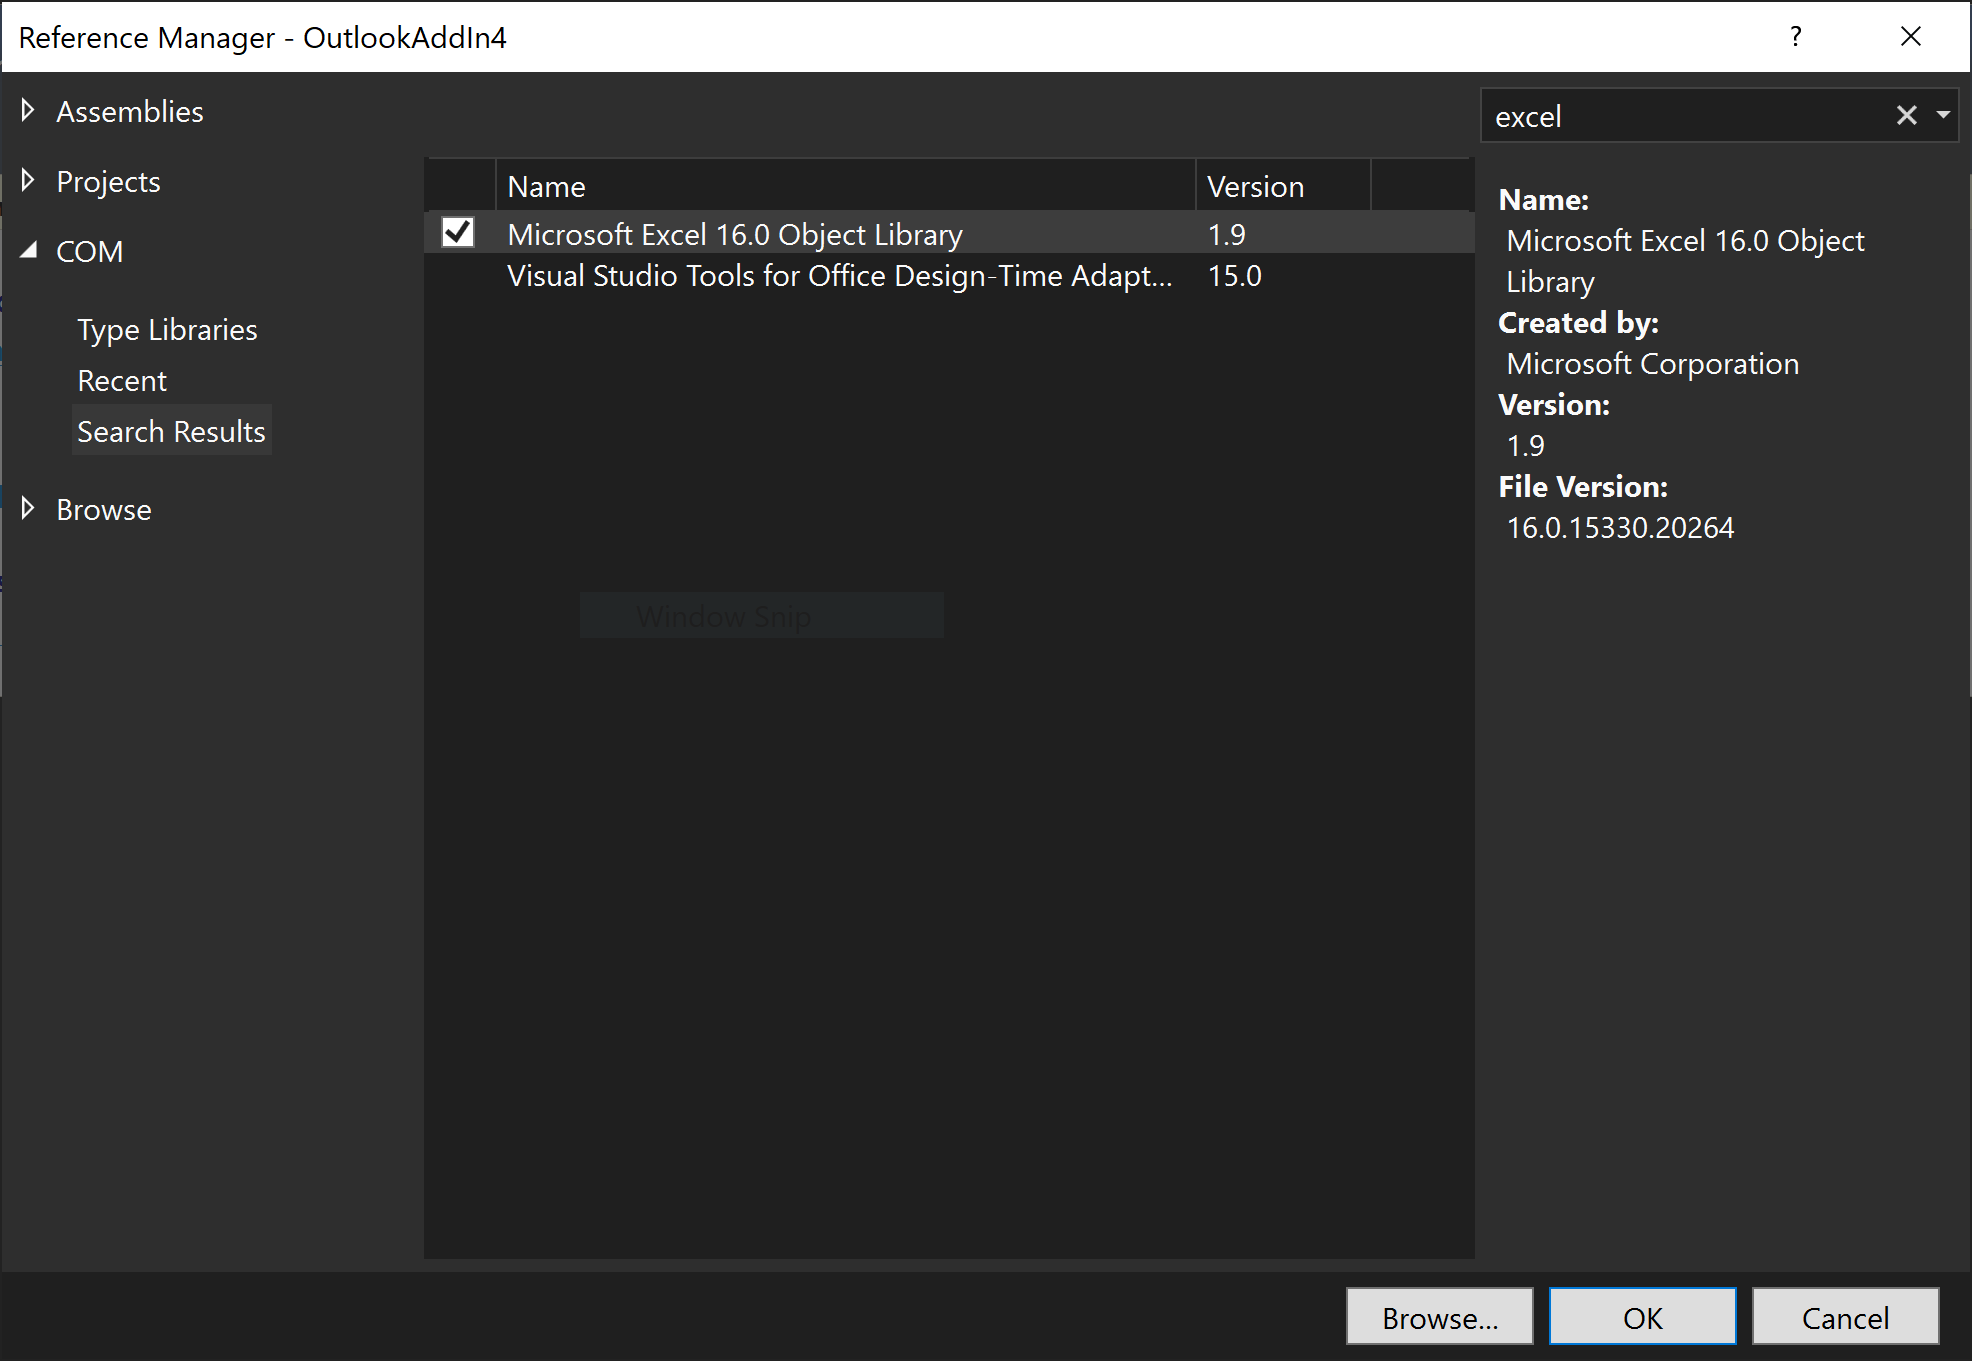Select Search Results under COM

tap(171, 431)
